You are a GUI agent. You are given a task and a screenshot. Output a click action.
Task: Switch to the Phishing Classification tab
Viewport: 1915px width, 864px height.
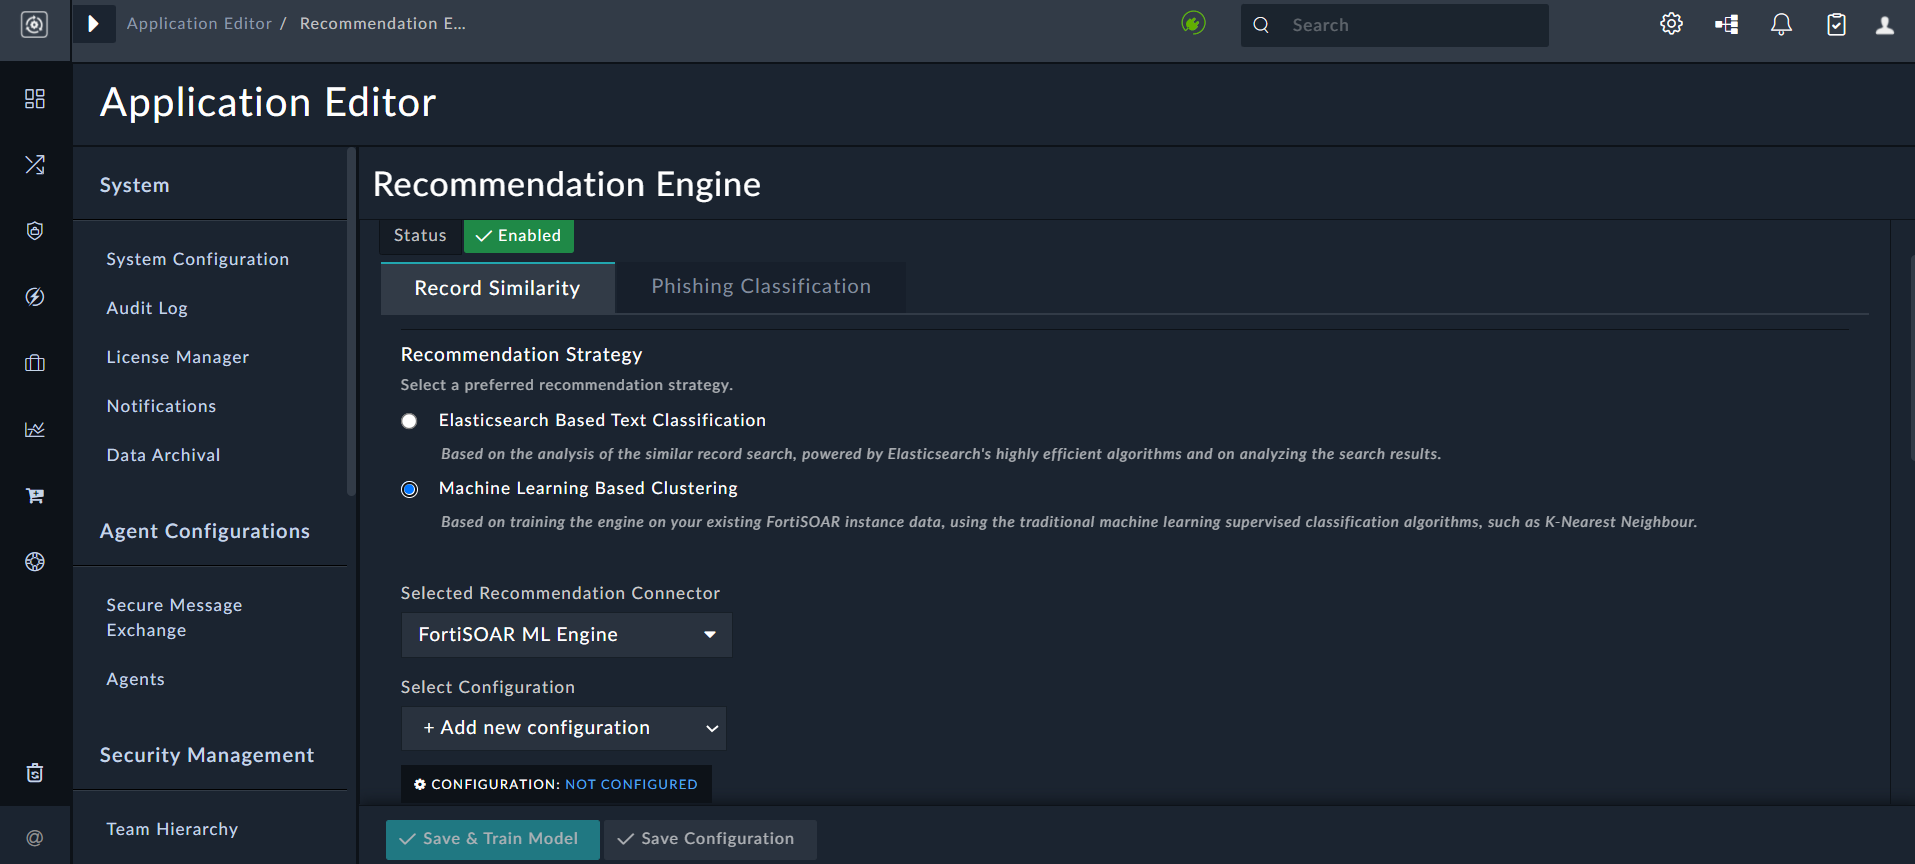[x=761, y=287]
